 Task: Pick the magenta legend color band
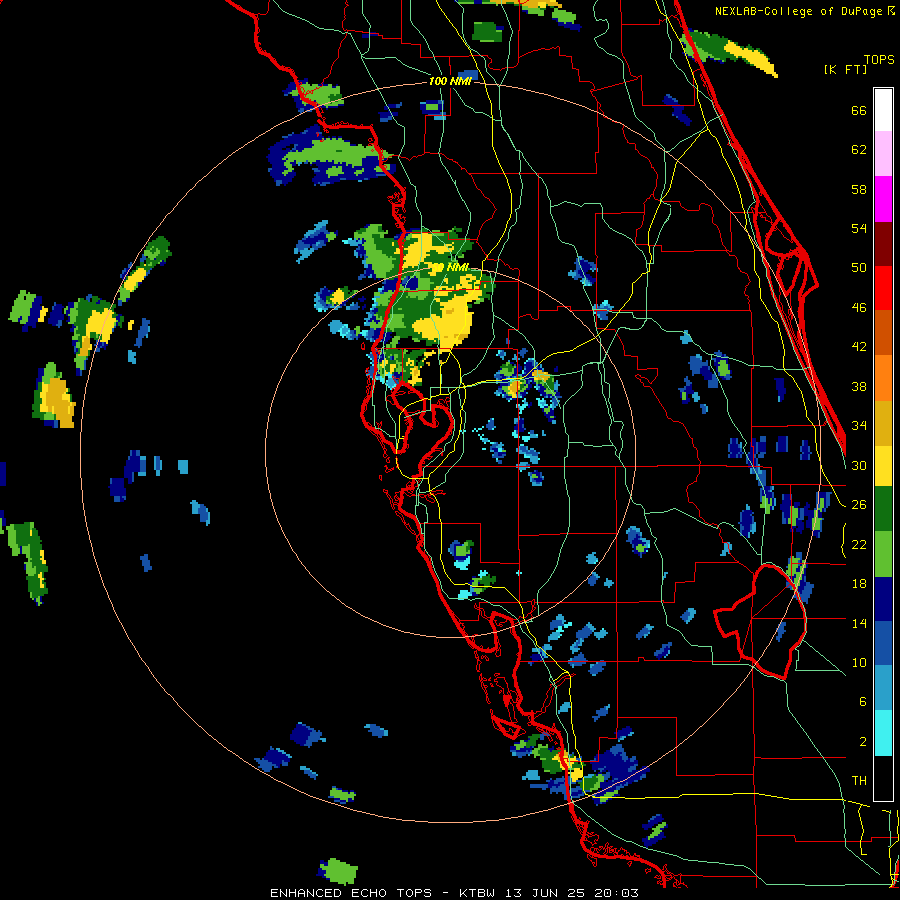pyautogui.click(x=883, y=199)
